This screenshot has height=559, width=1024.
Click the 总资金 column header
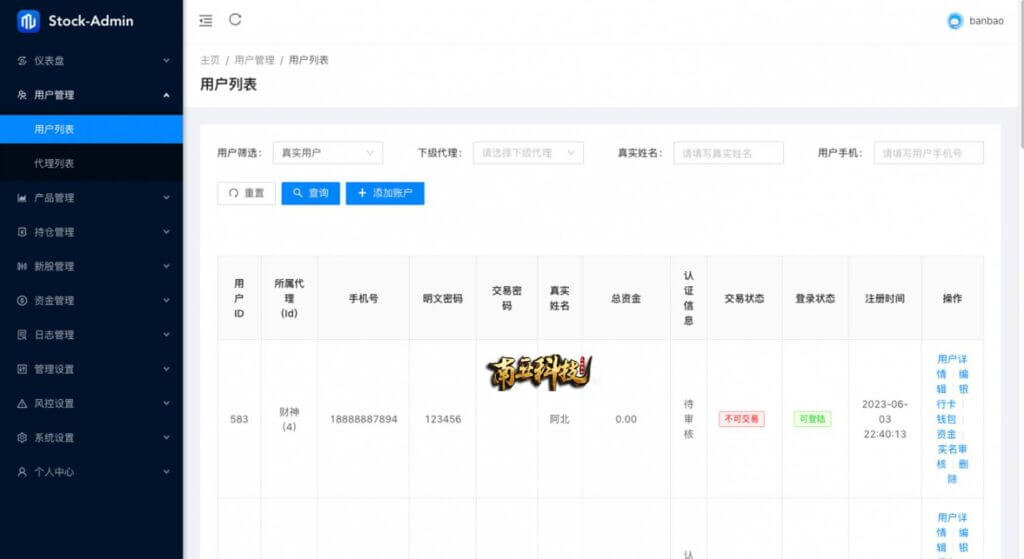(626, 298)
